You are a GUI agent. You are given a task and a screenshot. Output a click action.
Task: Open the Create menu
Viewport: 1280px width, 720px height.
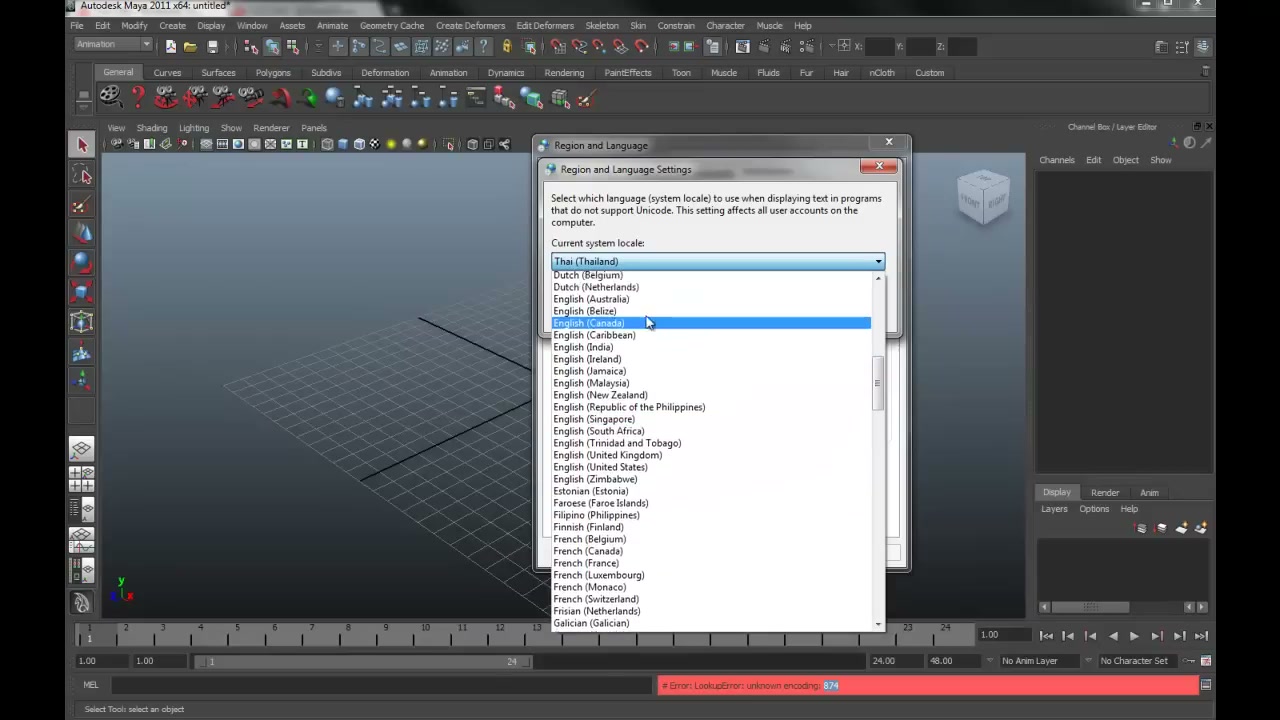(172, 25)
